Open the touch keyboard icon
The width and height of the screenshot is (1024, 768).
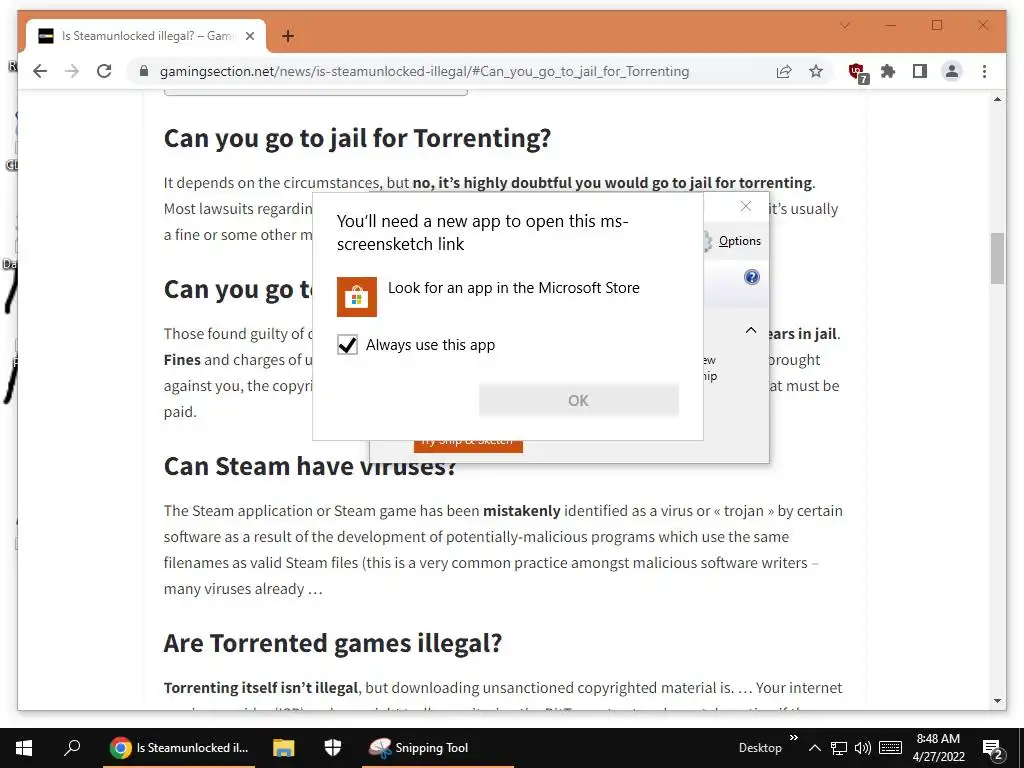[x=890, y=748]
